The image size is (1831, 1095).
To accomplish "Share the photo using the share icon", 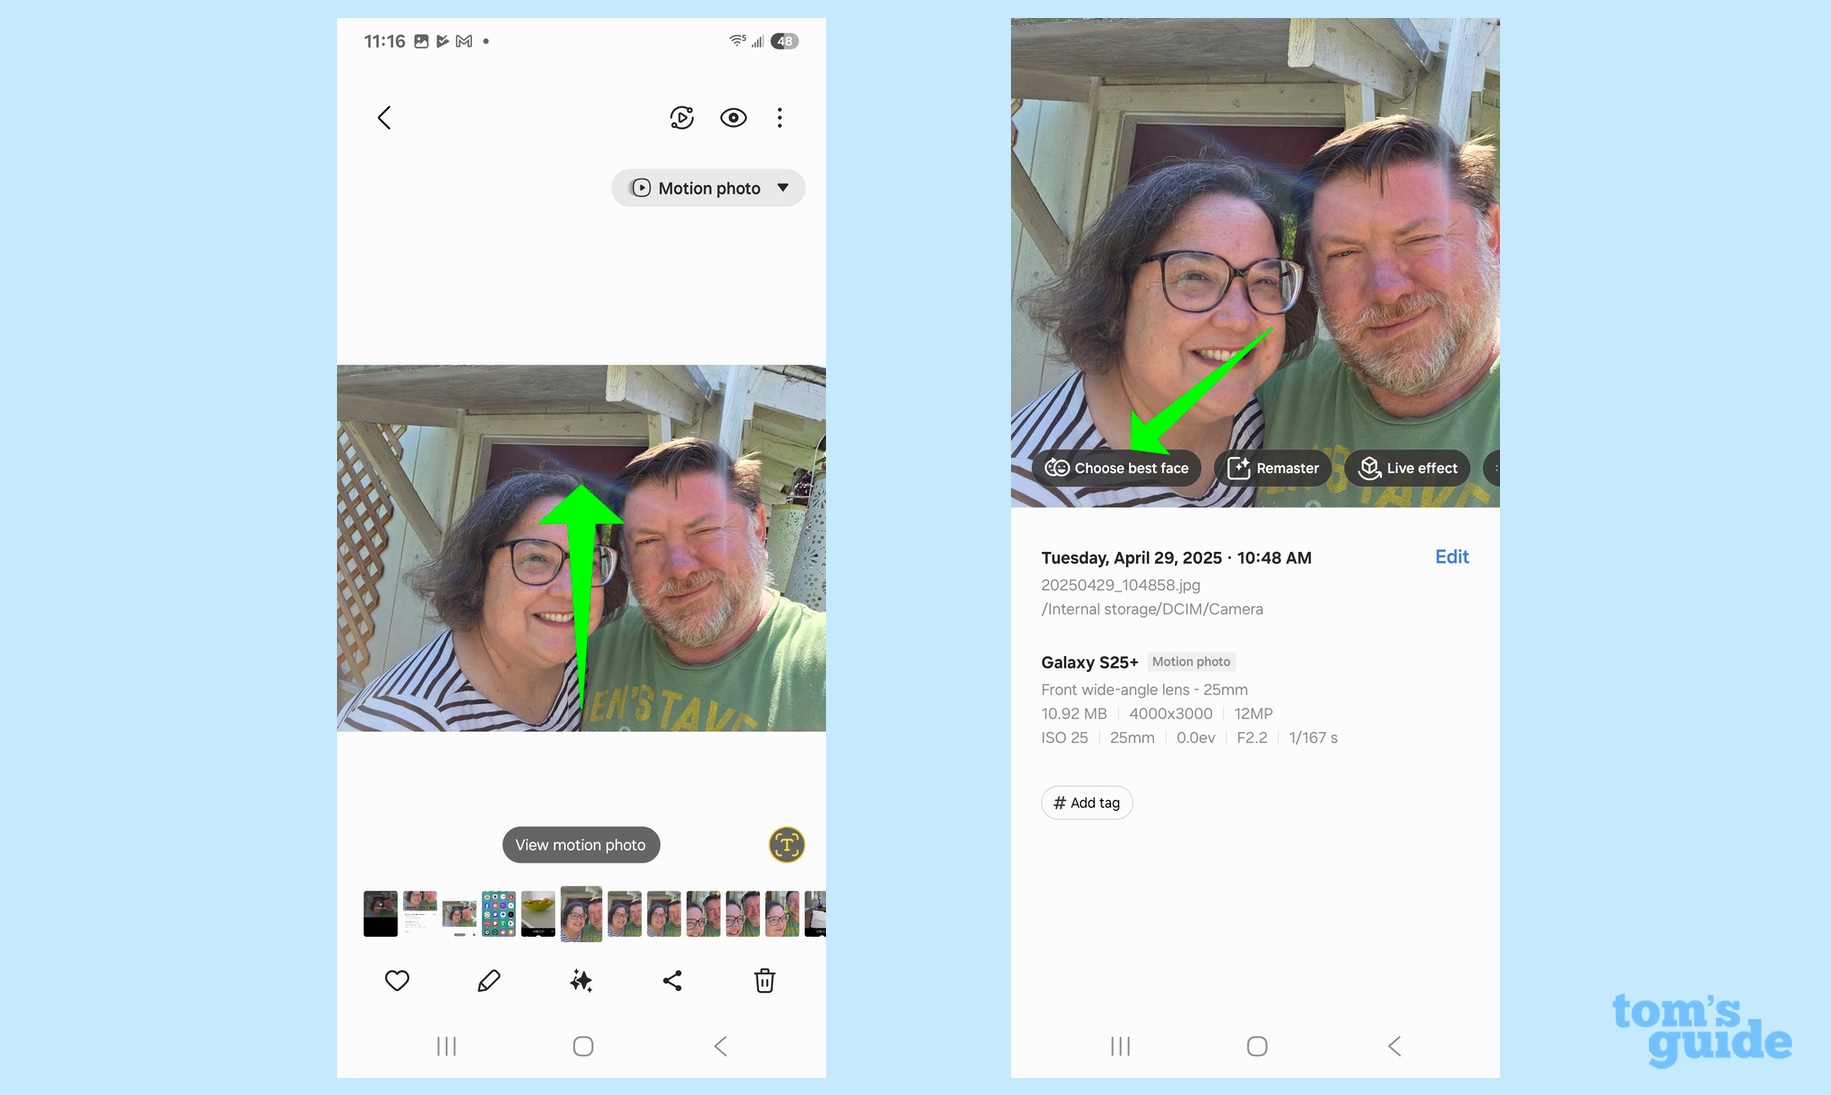I will tap(672, 981).
